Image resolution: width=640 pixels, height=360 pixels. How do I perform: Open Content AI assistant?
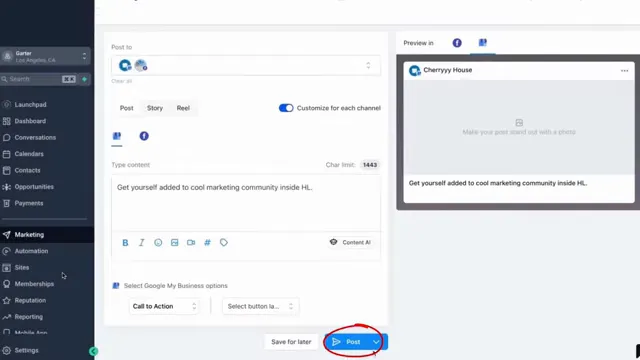(x=350, y=242)
